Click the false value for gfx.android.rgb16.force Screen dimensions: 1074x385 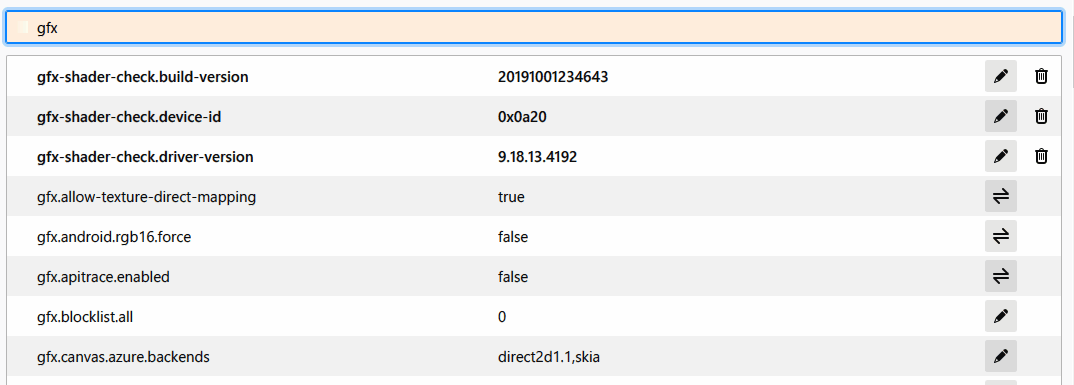click(513, 237)
